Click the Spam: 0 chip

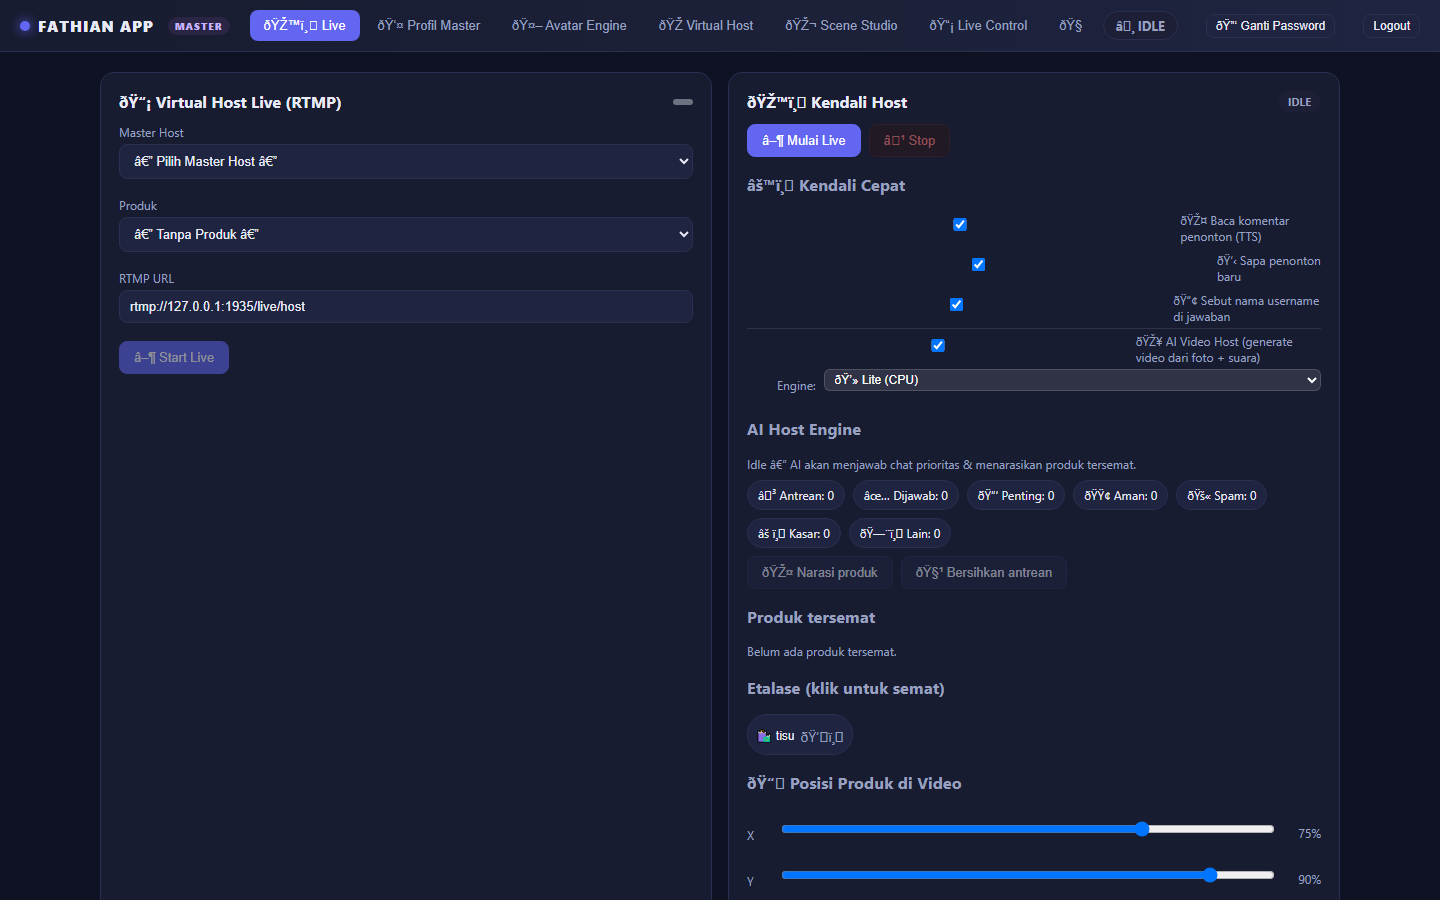coord(1222,496)
